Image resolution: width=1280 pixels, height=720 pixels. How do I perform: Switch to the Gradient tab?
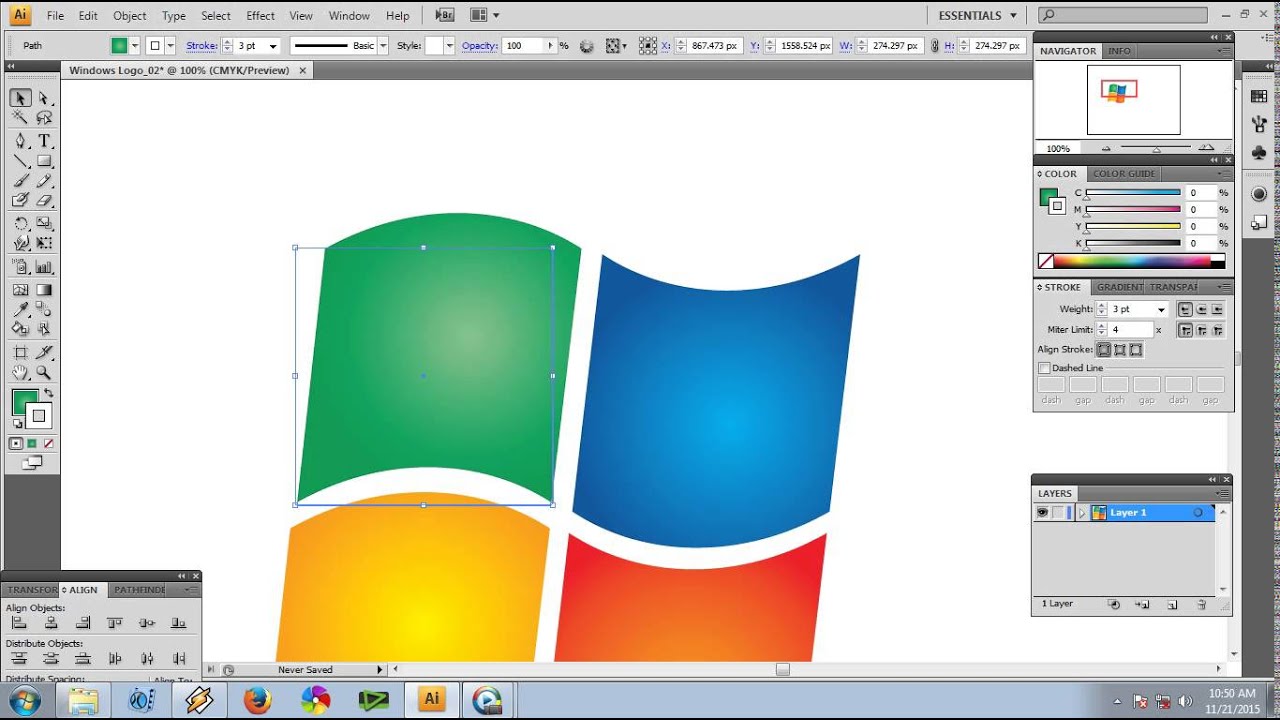pos(1120,287)
